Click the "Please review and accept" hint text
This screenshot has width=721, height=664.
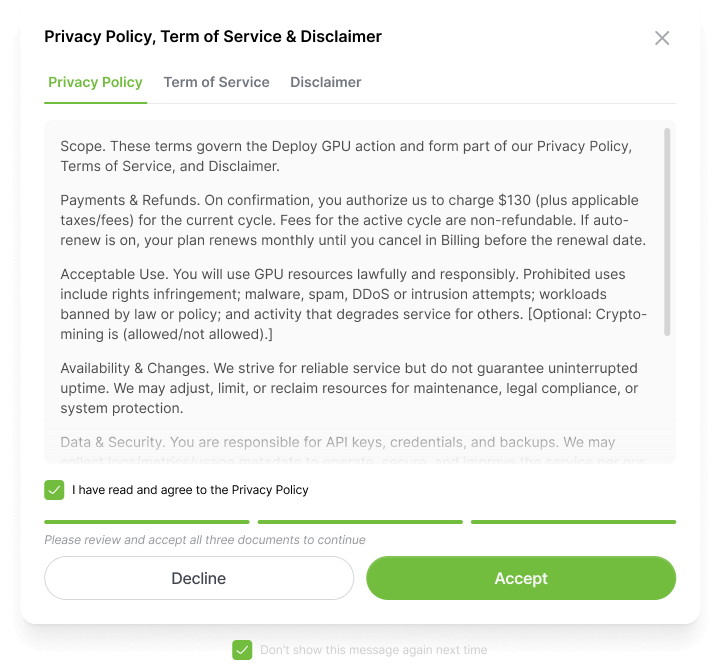(x=205, y=540)
